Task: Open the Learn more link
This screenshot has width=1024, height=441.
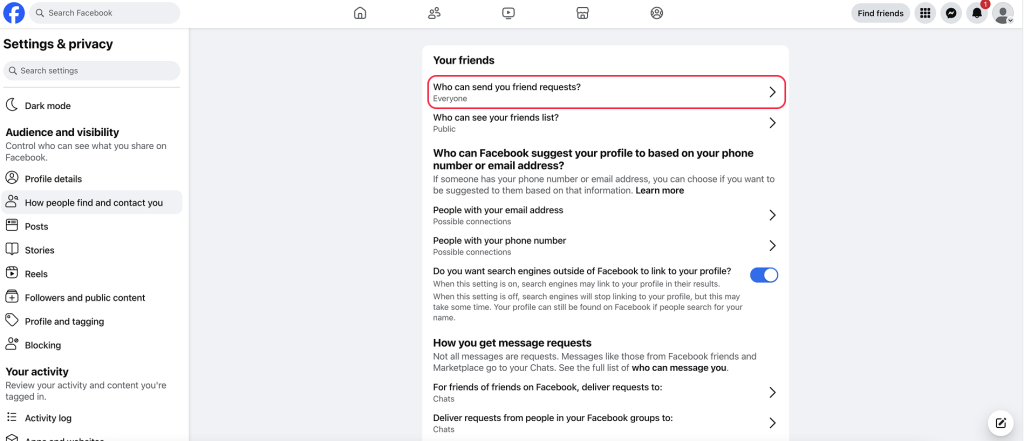Action: (660, 191)
